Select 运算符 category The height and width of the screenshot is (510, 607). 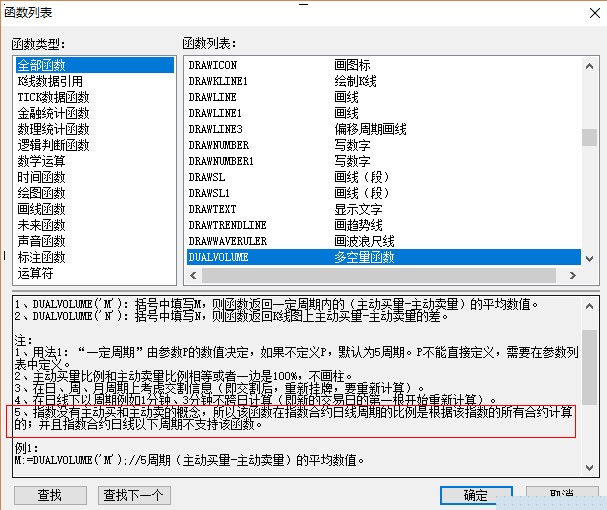(35, 273)
